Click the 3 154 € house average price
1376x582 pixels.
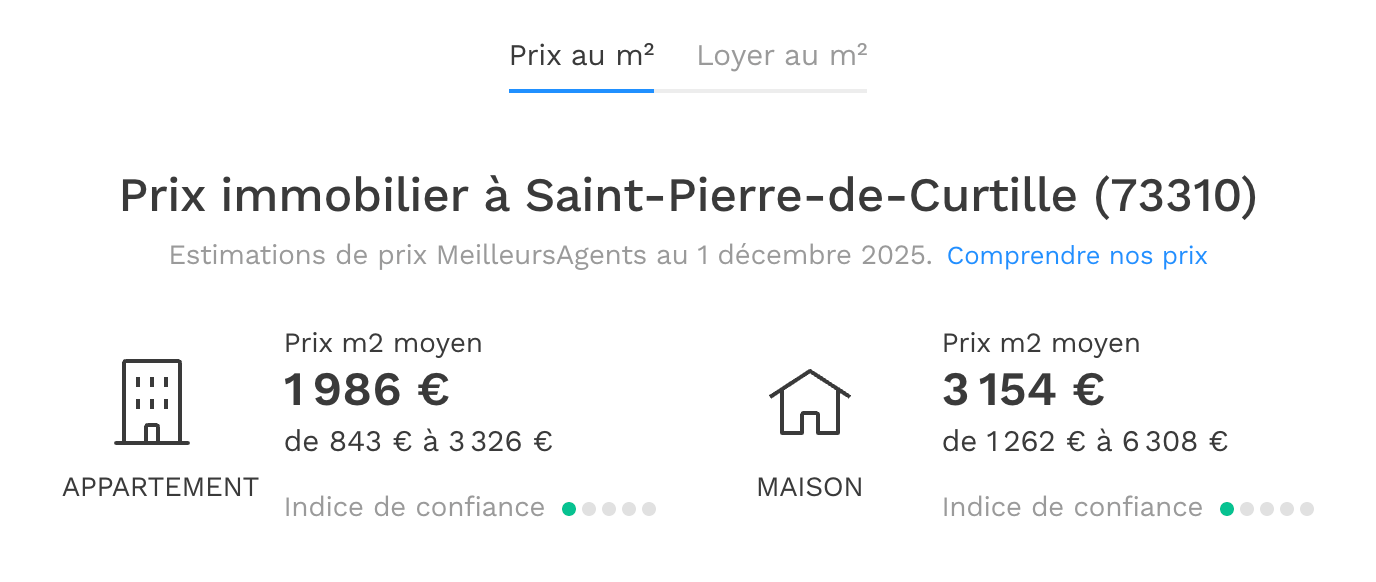tap(1023, 390)
